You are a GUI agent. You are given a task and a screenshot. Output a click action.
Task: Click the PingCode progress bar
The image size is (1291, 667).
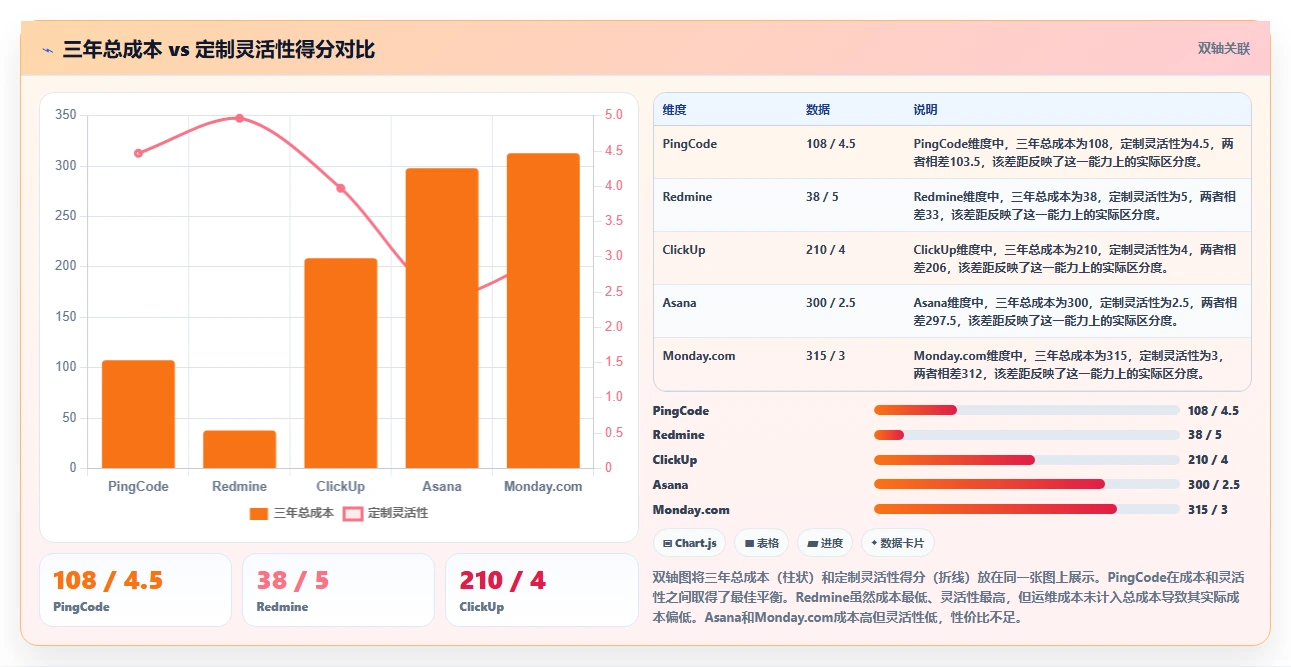(x=1026, y=410)
